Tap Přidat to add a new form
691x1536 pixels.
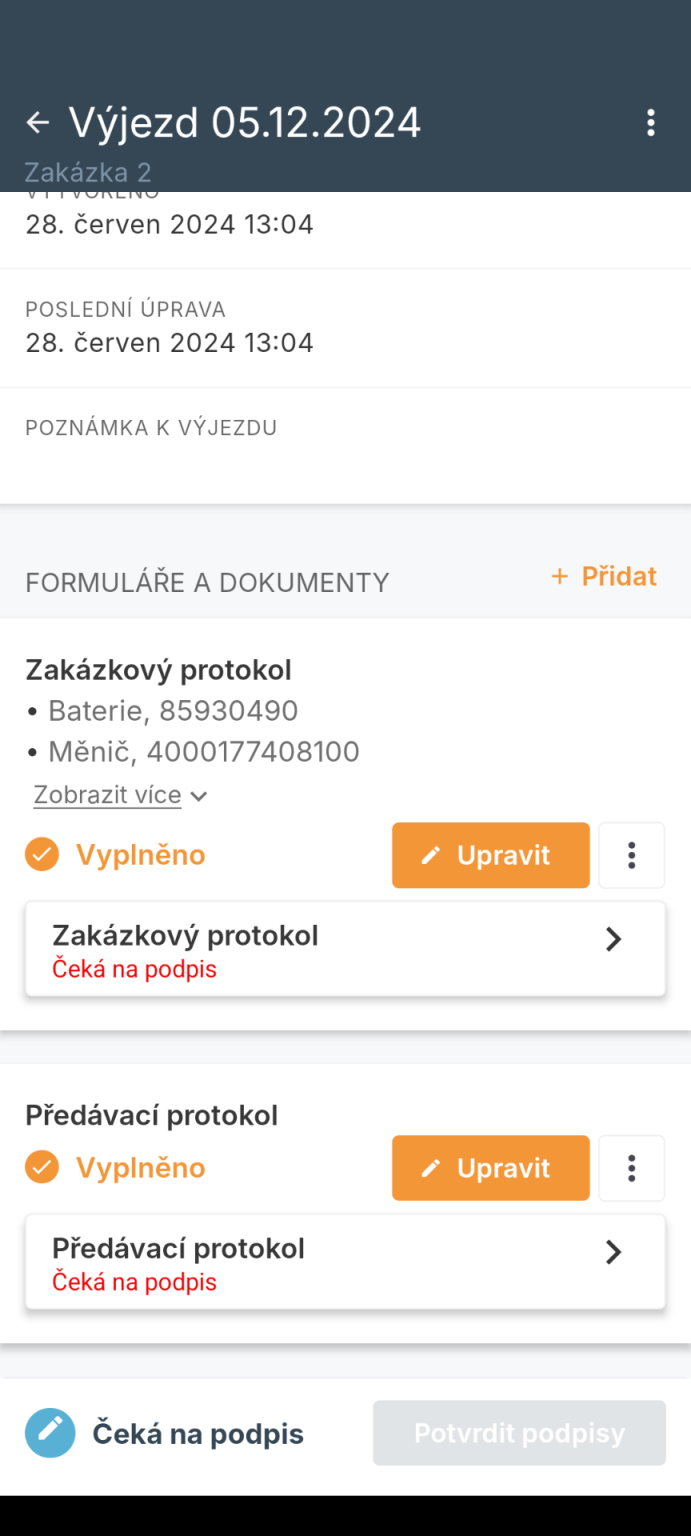point(603,577)
